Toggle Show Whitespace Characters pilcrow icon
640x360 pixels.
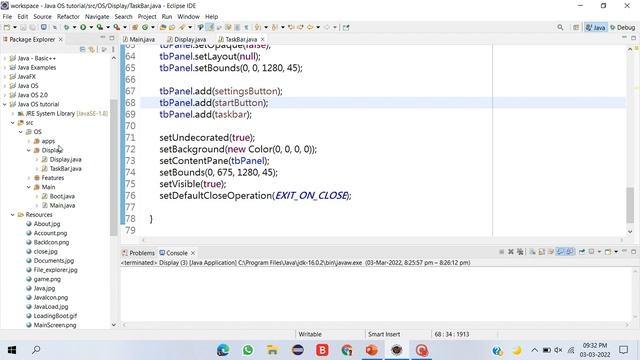[247, 27]
